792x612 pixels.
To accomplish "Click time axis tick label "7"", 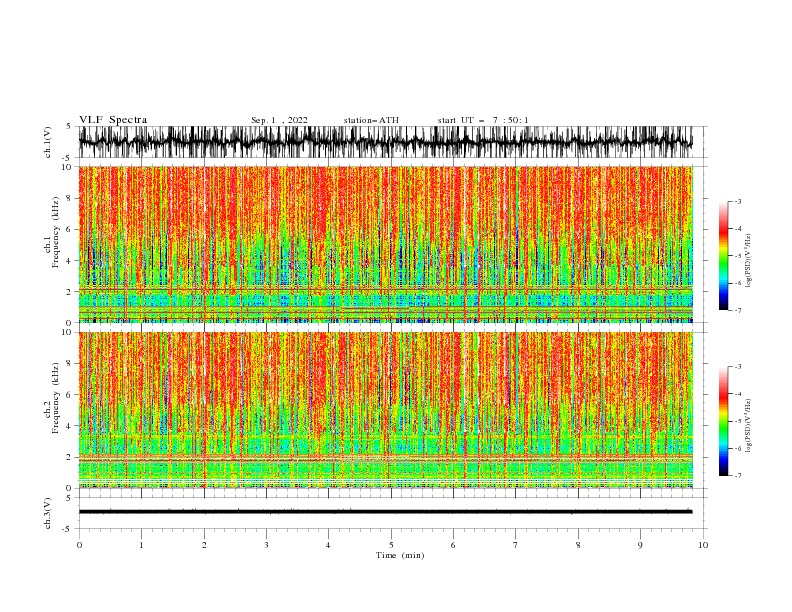I will pyautogui.click(x=516, y=545).
